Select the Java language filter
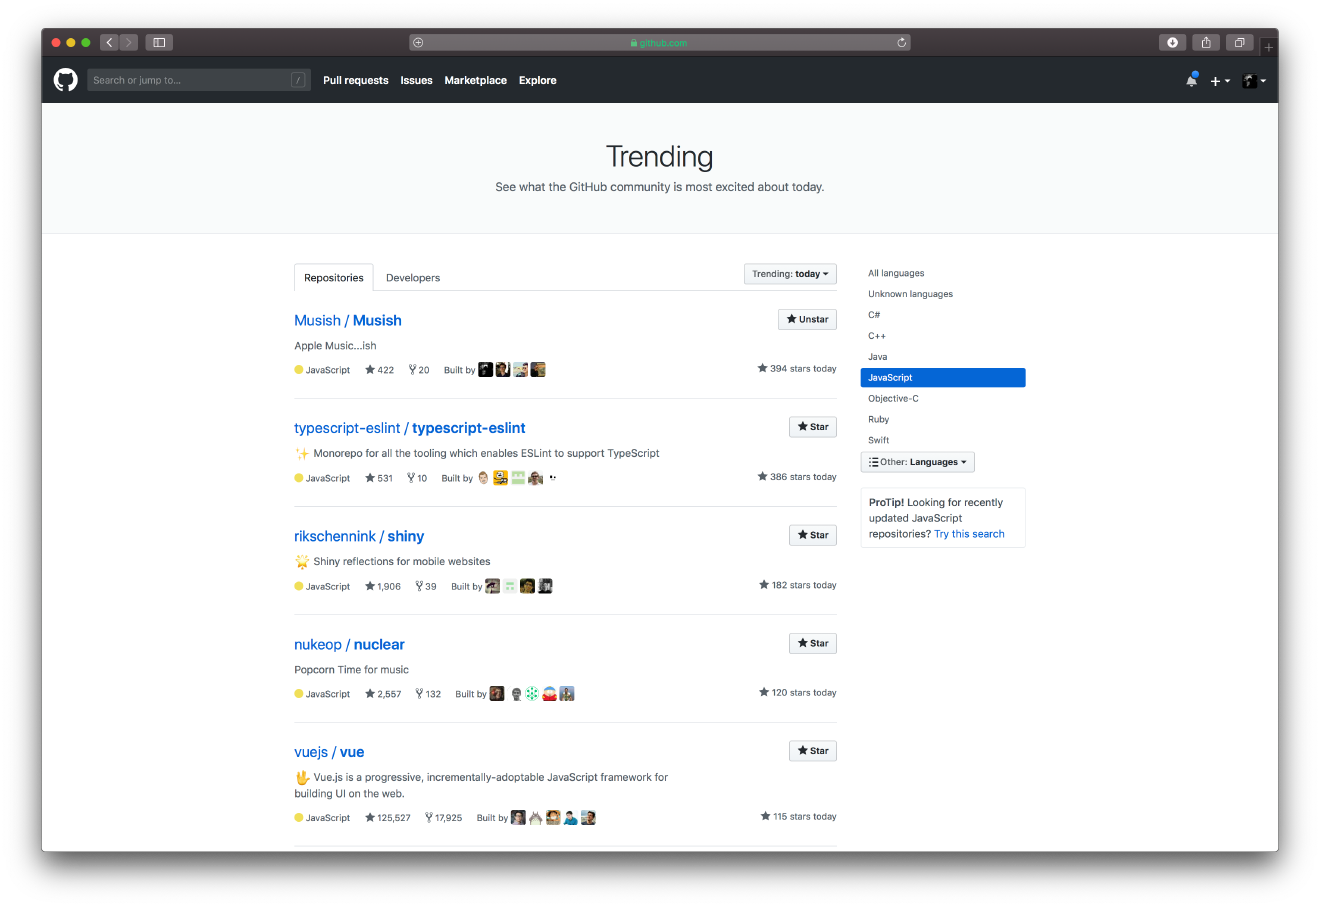Viewport: 1320px width, 907px height. (877, 356)
